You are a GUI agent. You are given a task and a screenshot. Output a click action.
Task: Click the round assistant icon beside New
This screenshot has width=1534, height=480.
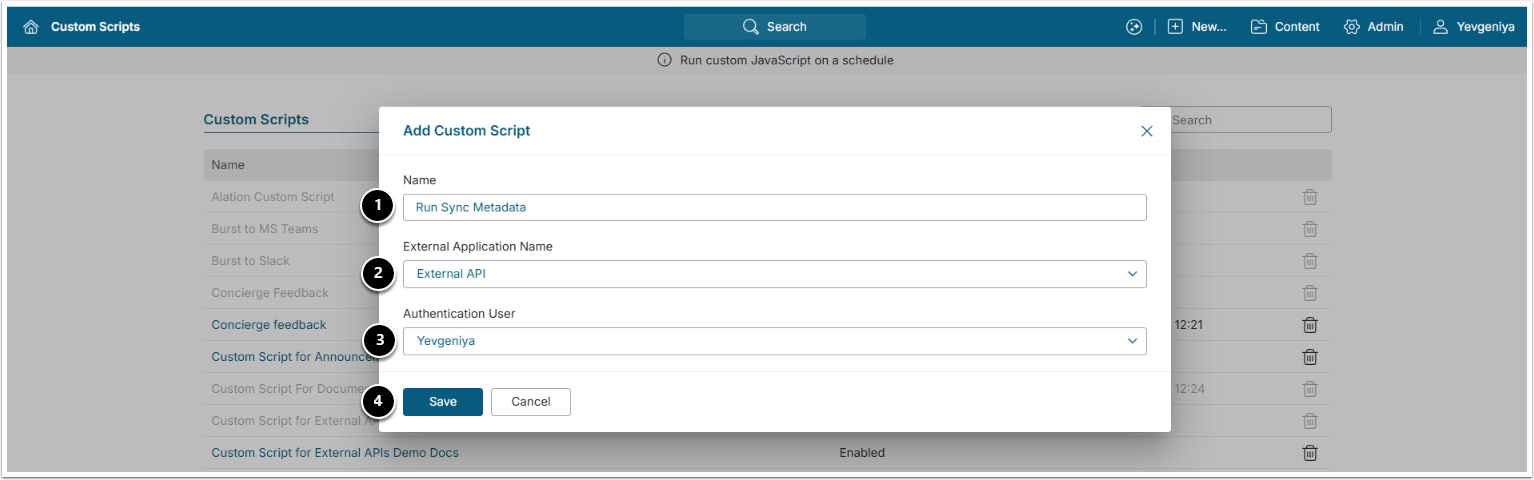[x=1133, y=27]
